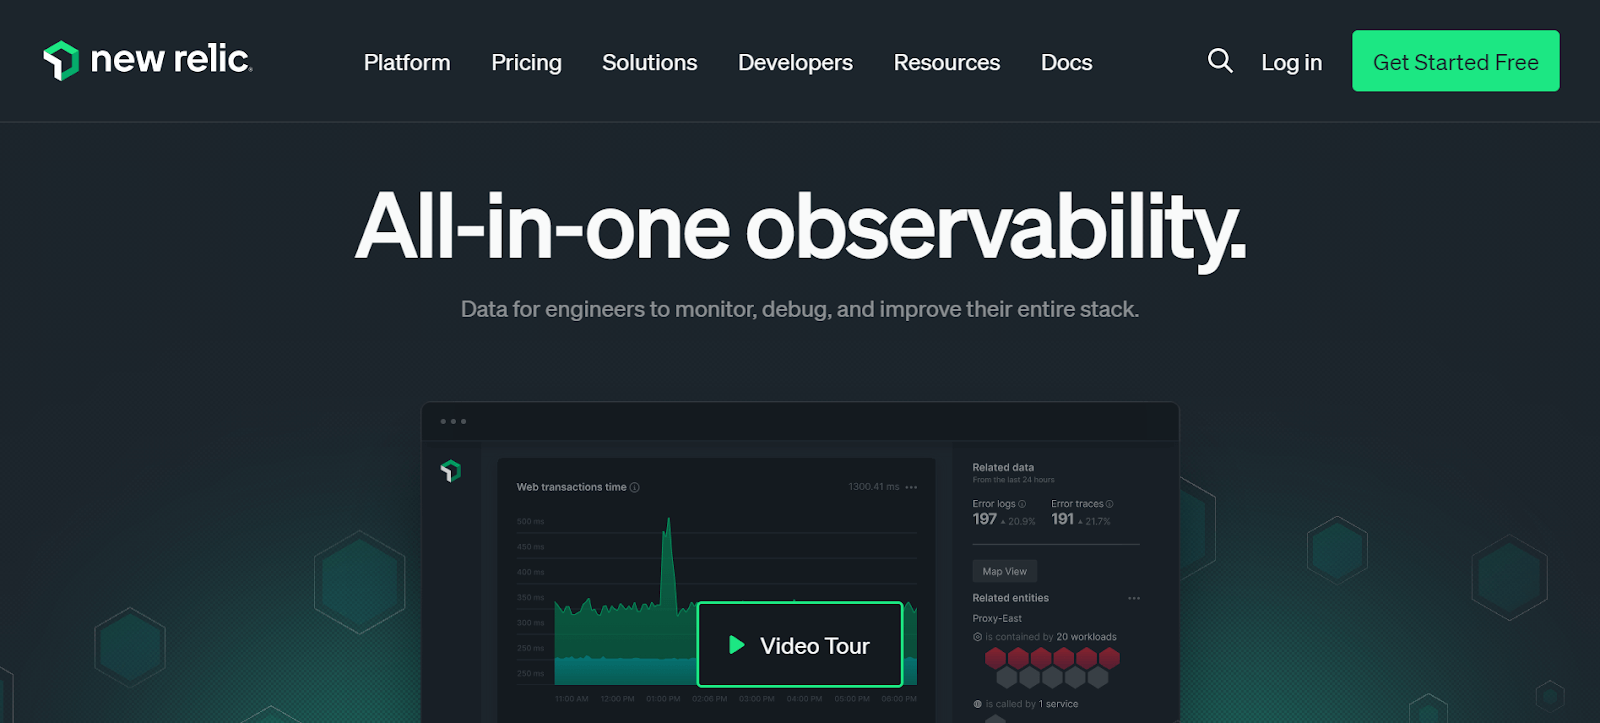Open the ellipsis menu on Web transactions chart

coord(911,487)
